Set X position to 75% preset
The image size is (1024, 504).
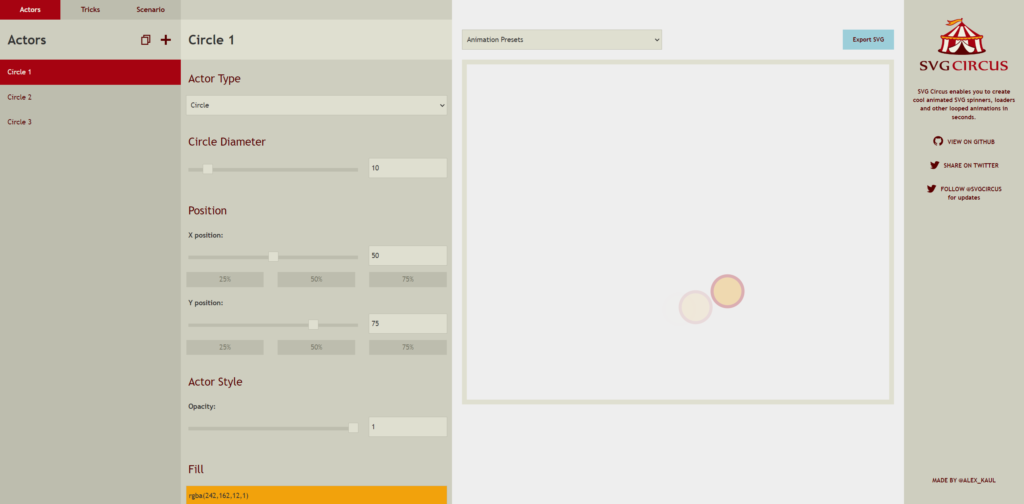pos(408,279)
